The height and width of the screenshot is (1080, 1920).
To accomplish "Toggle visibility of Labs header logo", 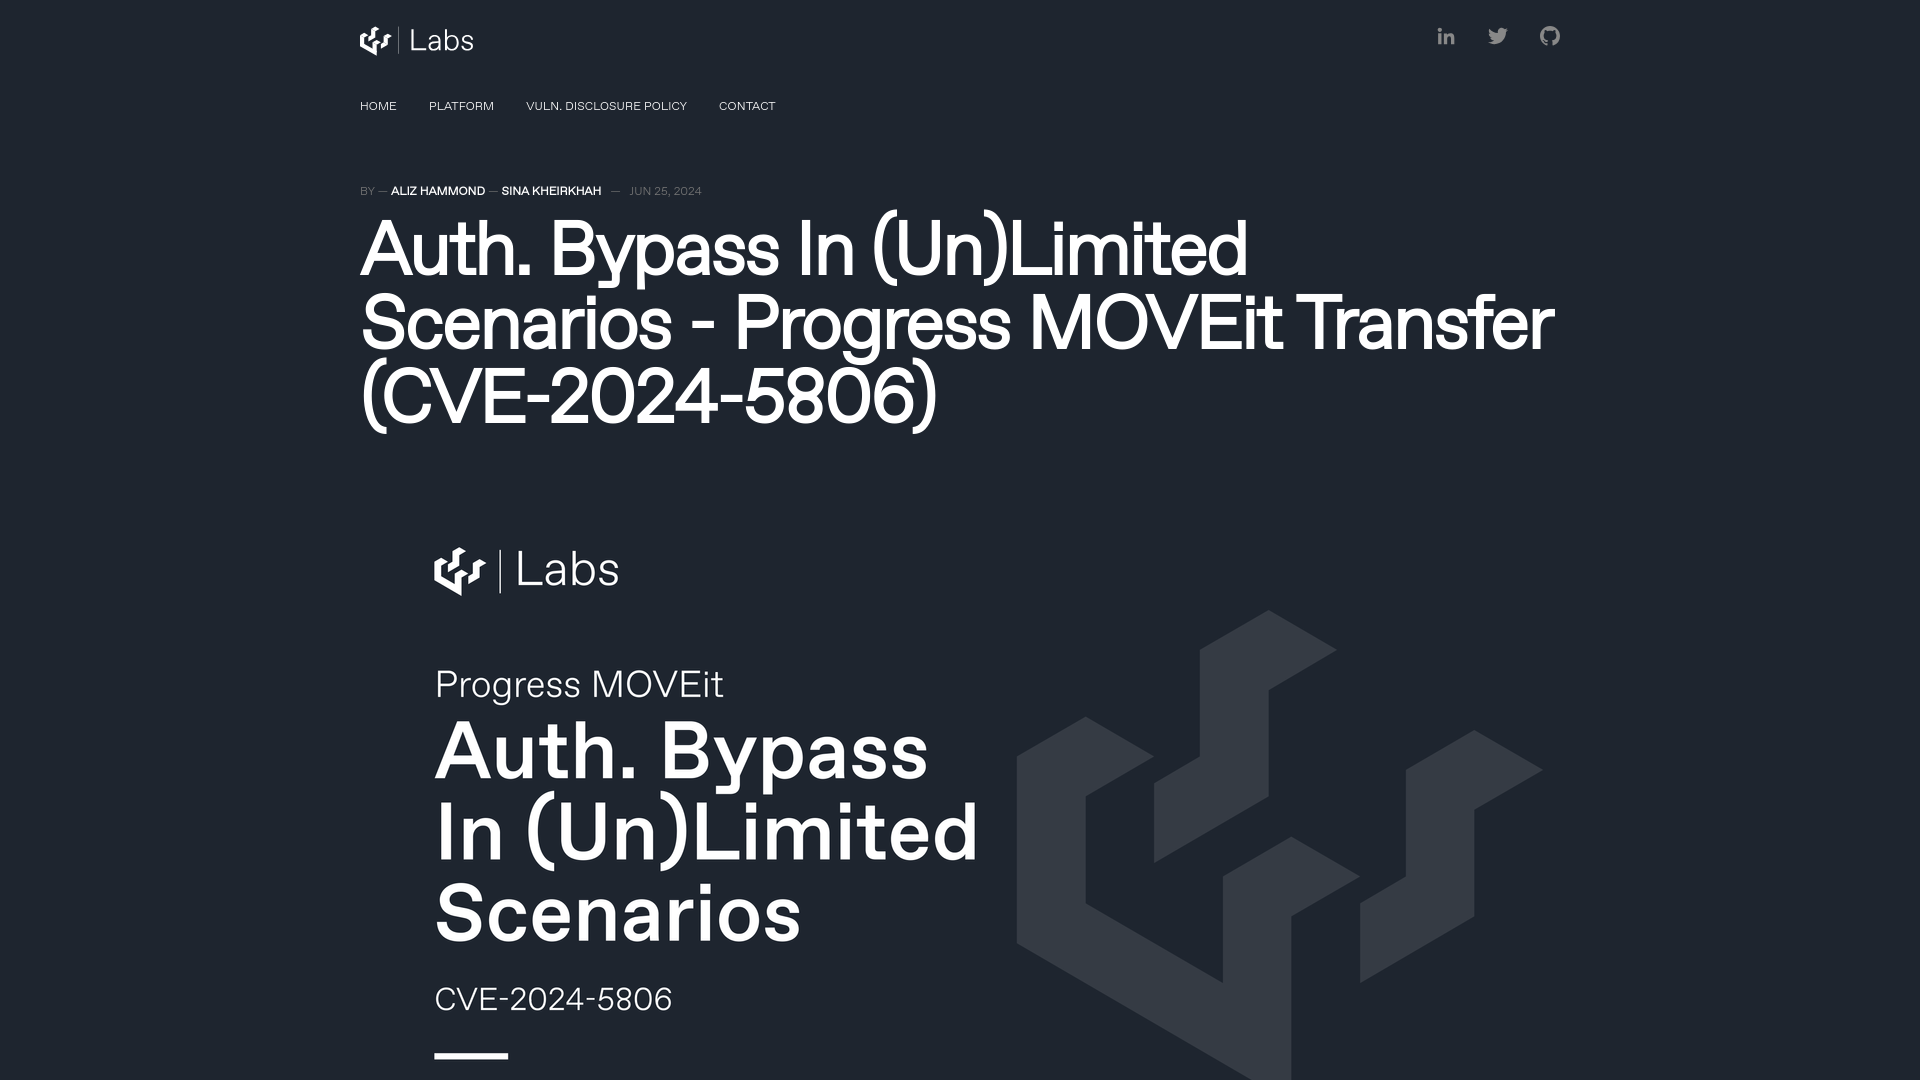I will coord(415,41).
